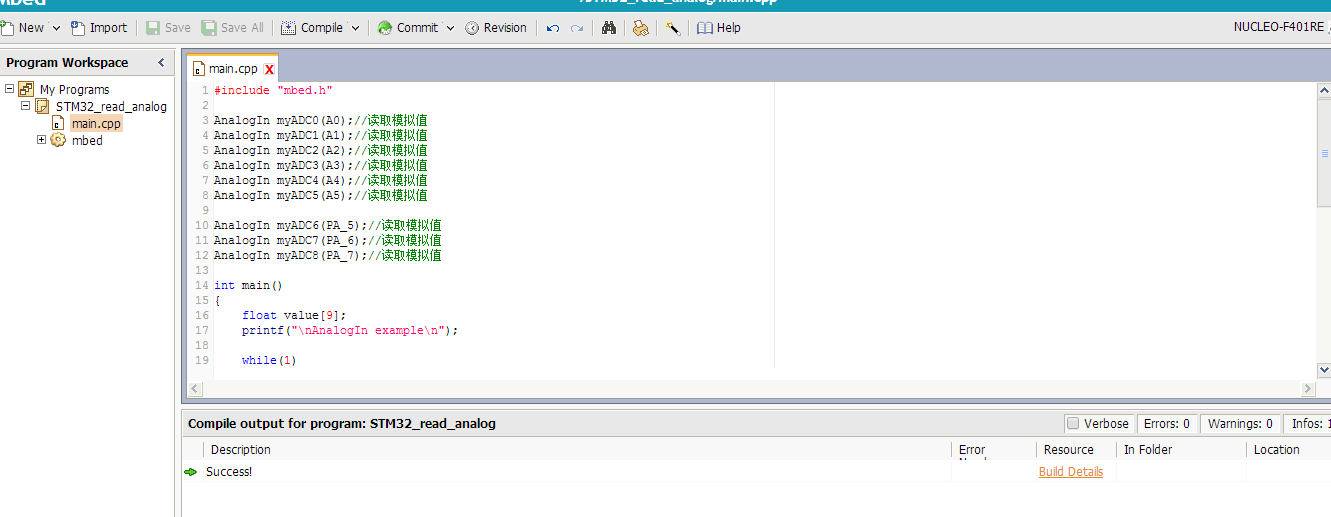The image size is (1331, 517).
Task: Click the undo arrow icon
Action: click(x=553, y=28)
